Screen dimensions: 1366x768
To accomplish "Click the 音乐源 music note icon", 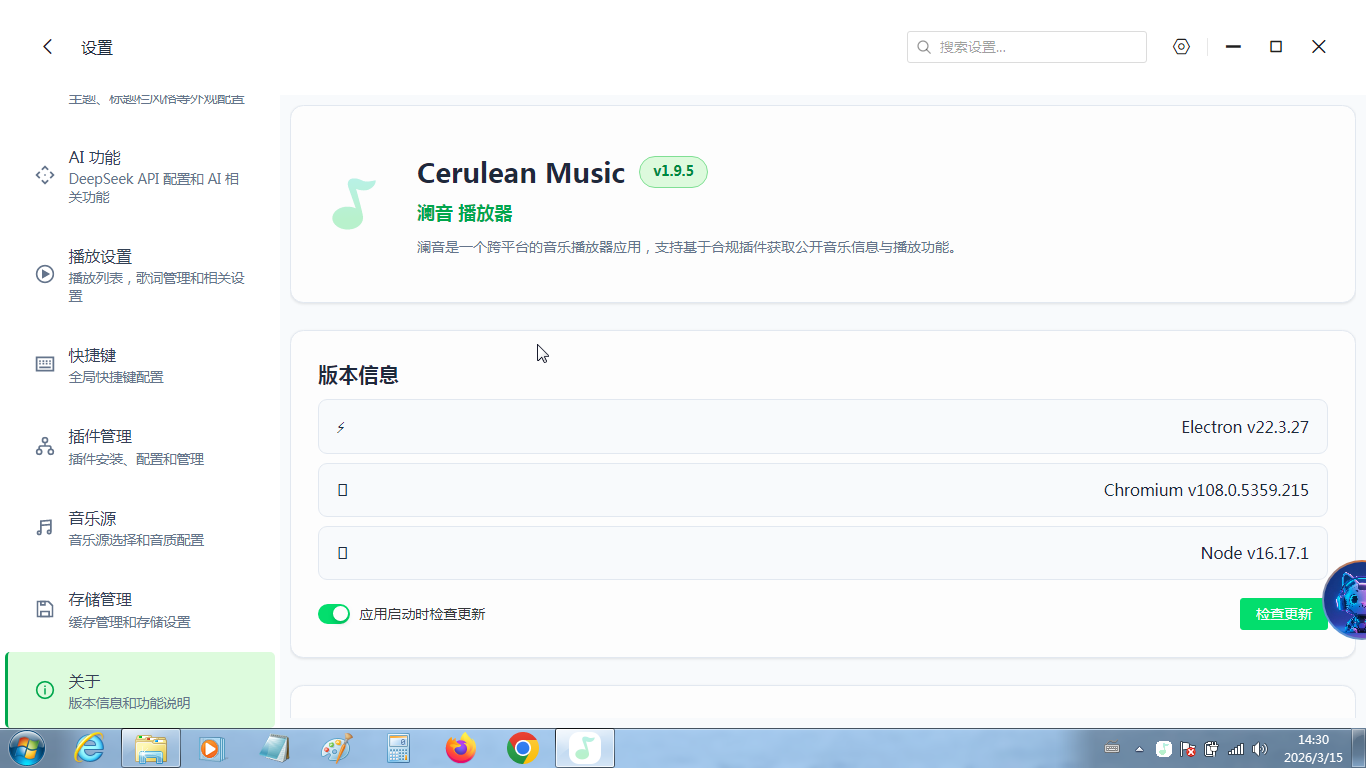I will click(45, 527).
